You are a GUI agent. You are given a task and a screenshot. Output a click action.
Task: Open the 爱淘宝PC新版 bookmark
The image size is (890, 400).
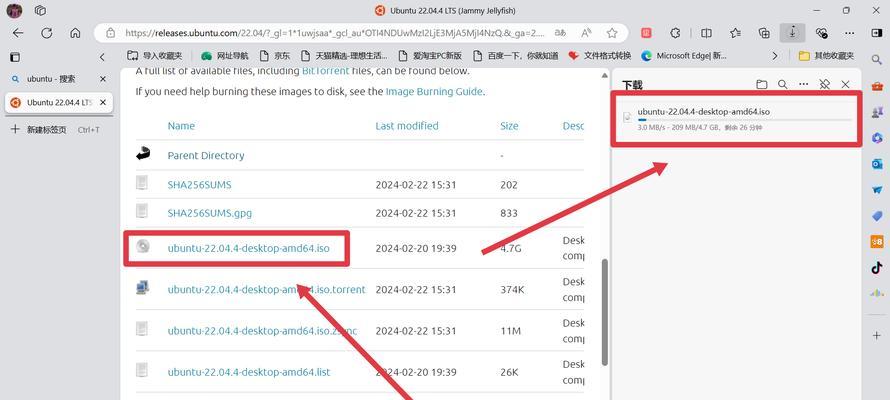pyautogui.click(x=430, y=56)
